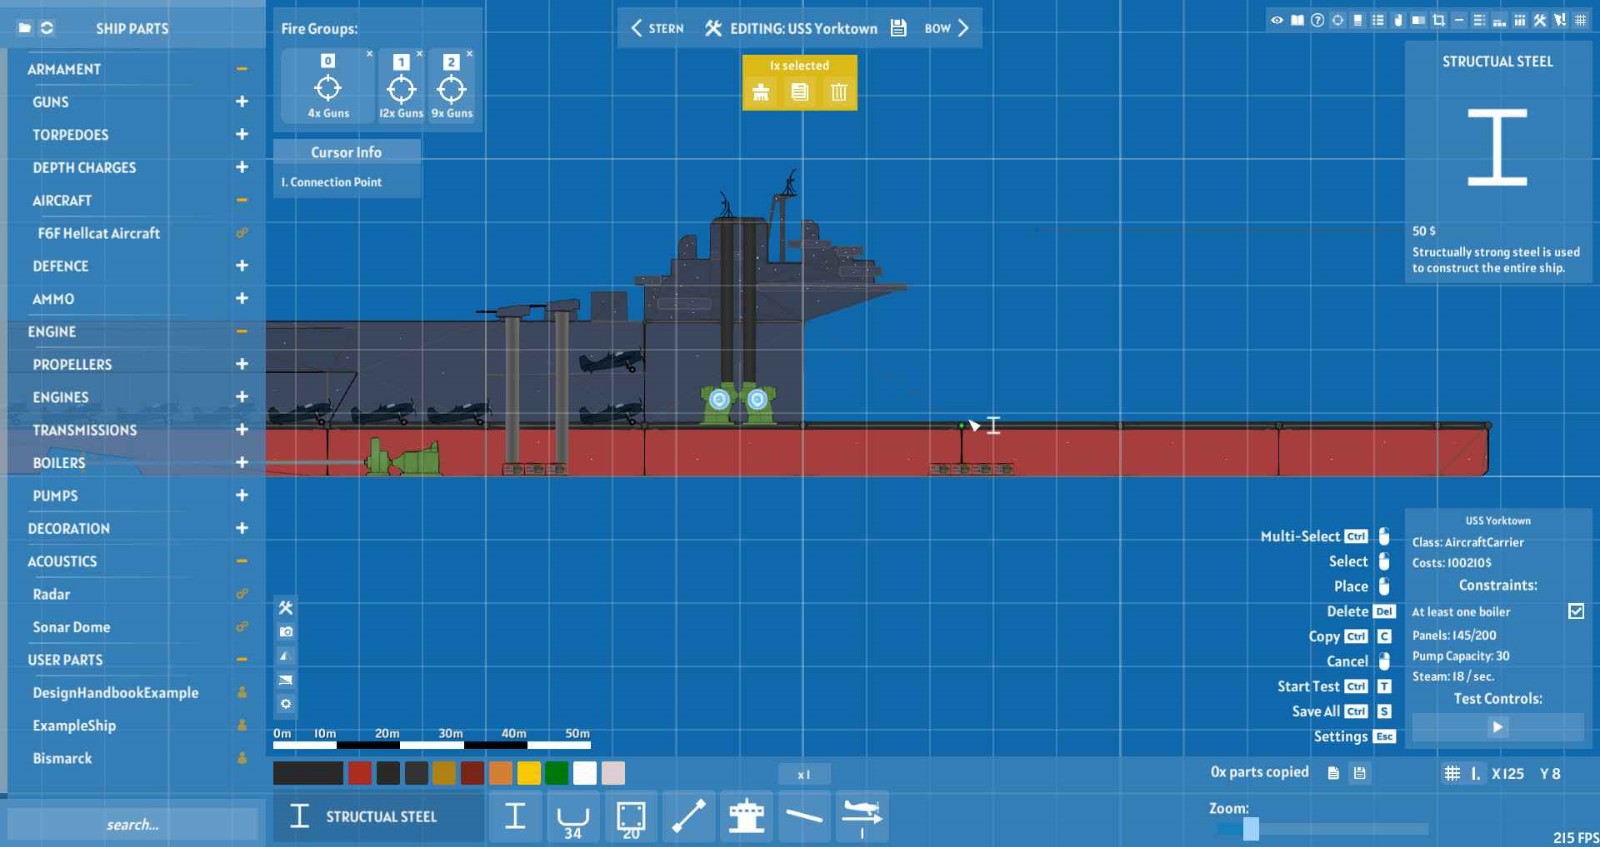Viewport: 1600px width, 847px height.
Task: Expand the GUNS category
Action: [x=241, y=102]
